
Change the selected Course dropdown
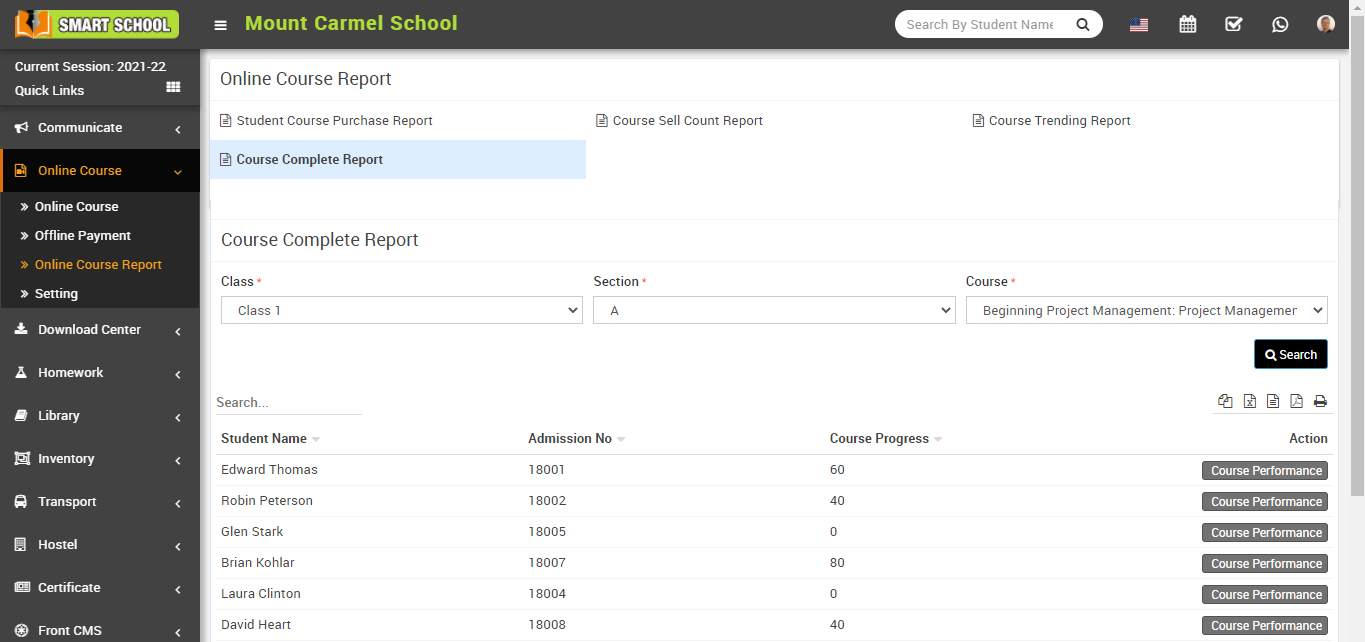(1146, 310)
